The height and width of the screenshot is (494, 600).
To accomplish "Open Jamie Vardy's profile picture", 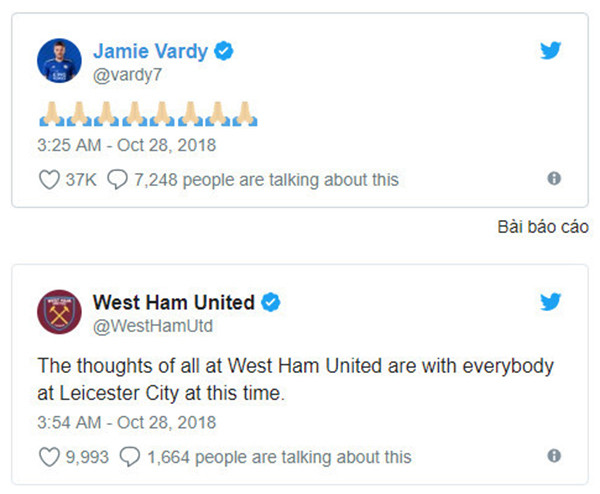I will pos(60,61).
